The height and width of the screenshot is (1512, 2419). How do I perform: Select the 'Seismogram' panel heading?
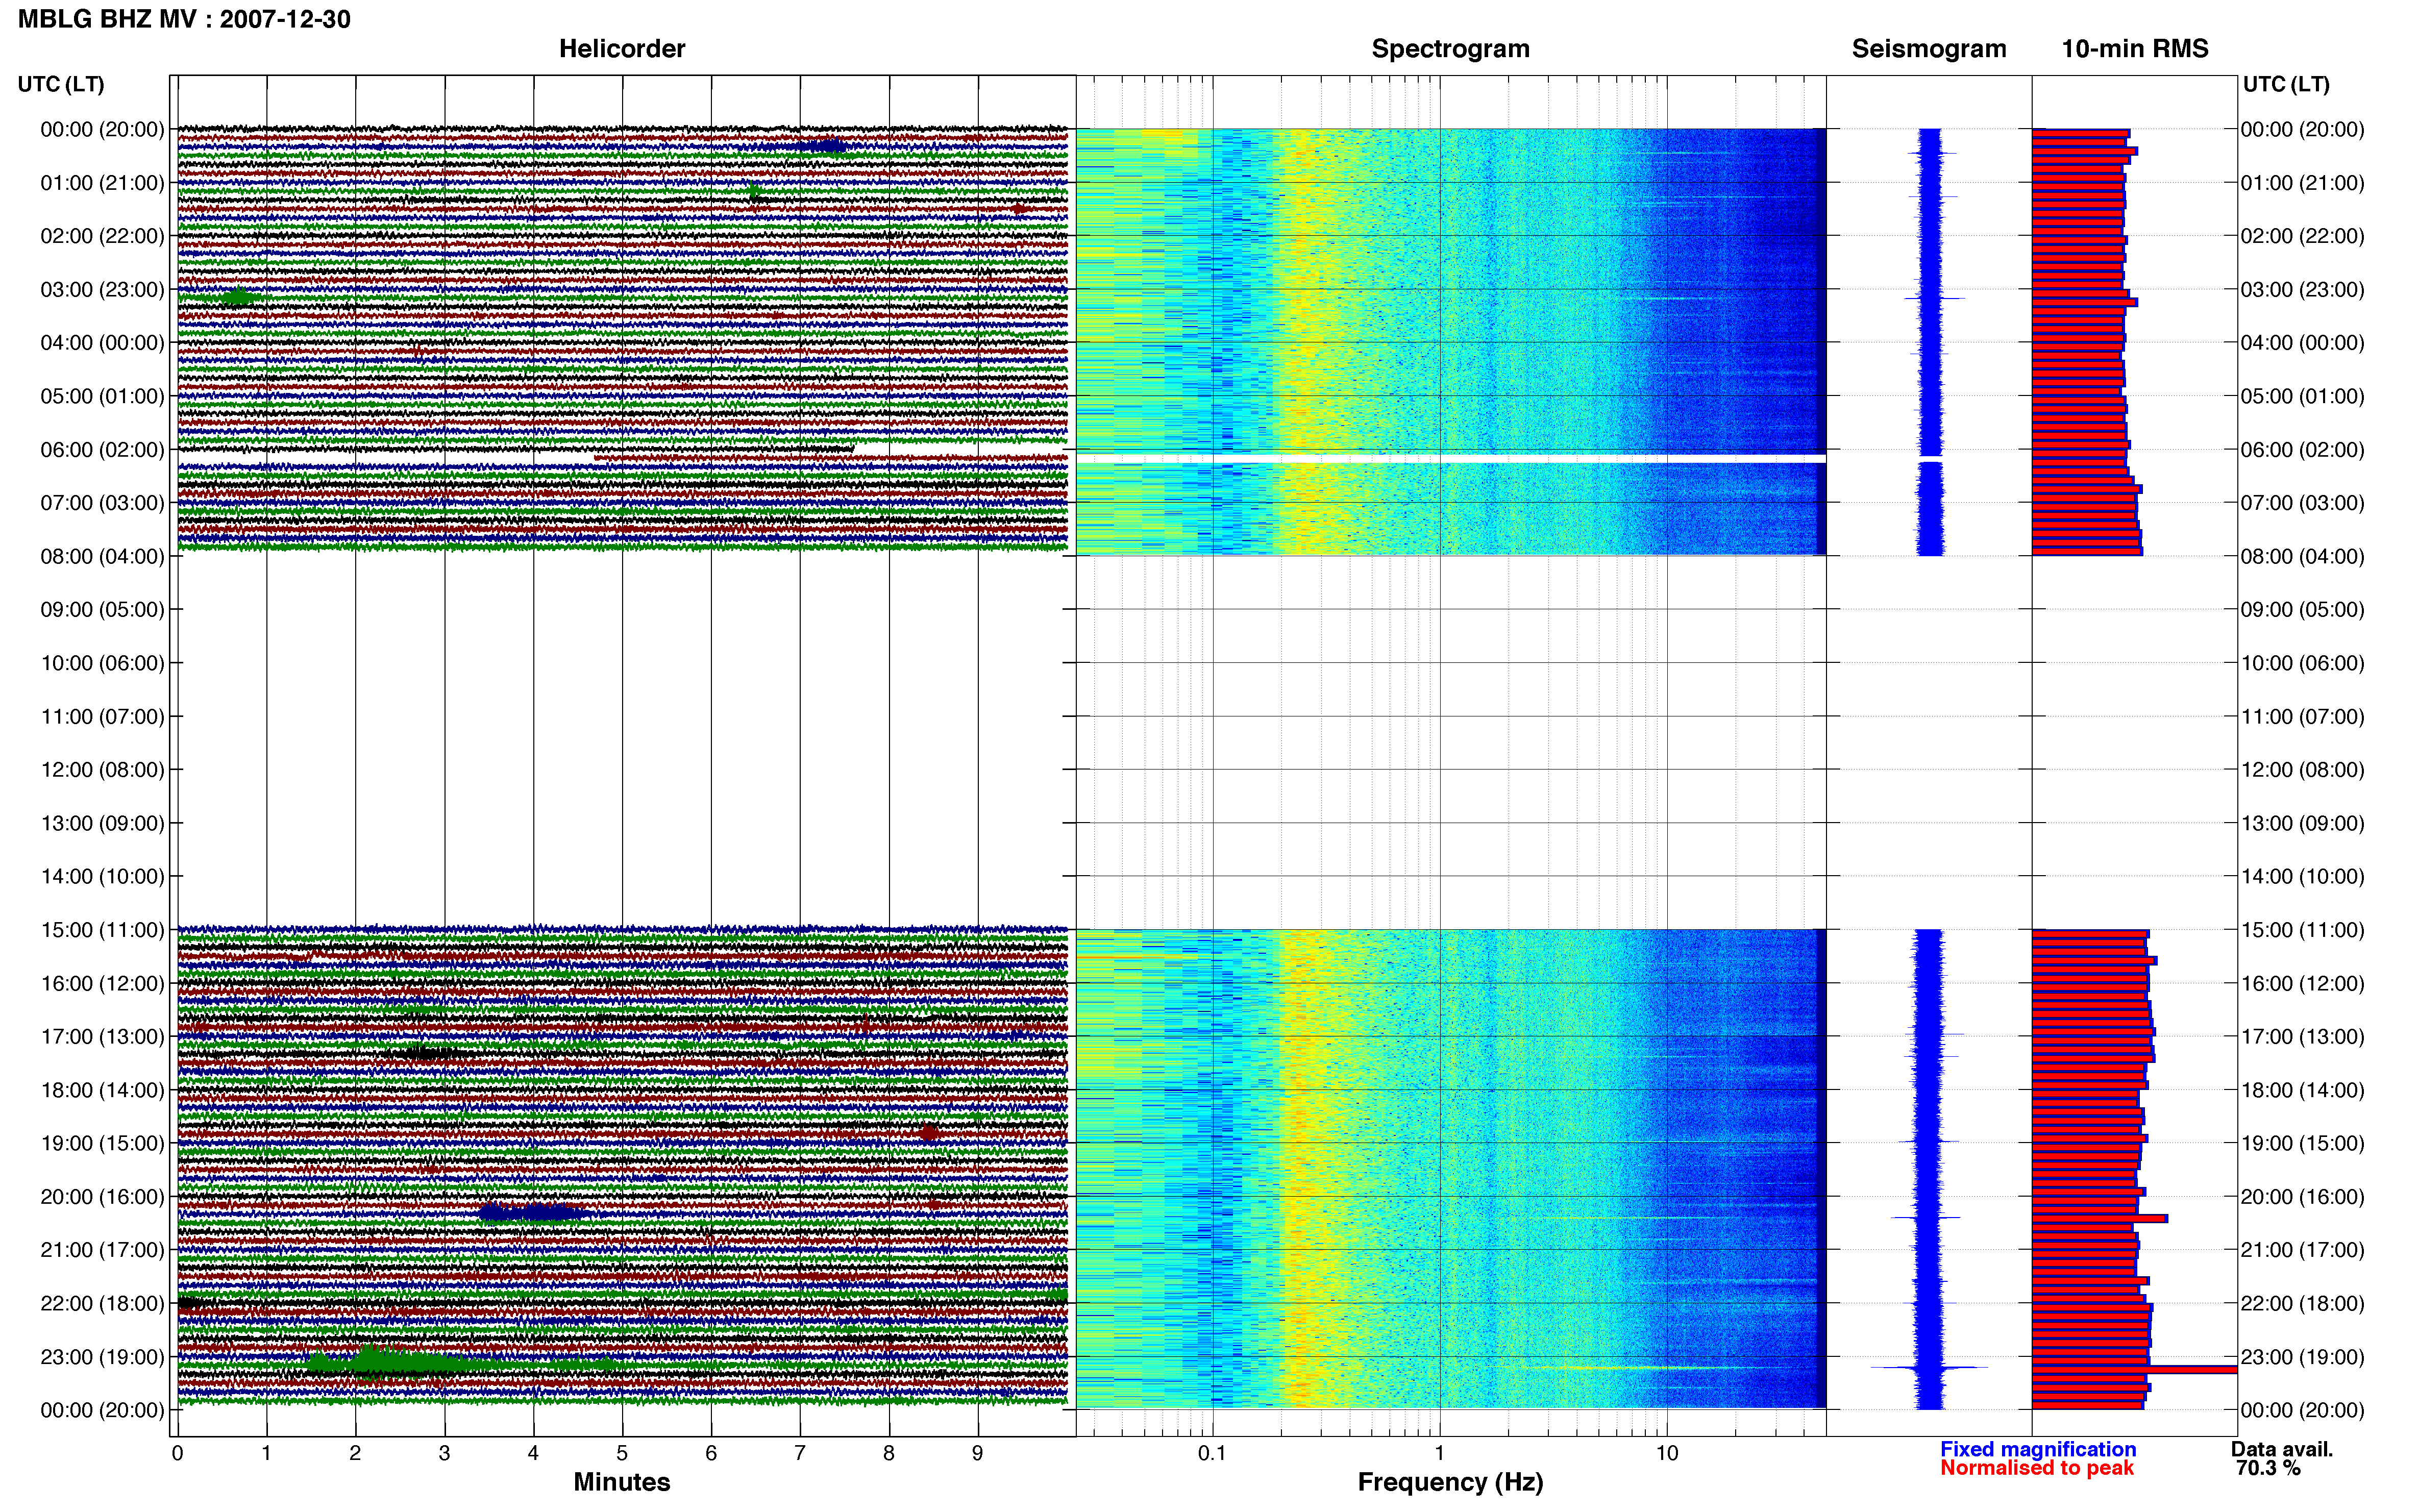point(1928,49)
